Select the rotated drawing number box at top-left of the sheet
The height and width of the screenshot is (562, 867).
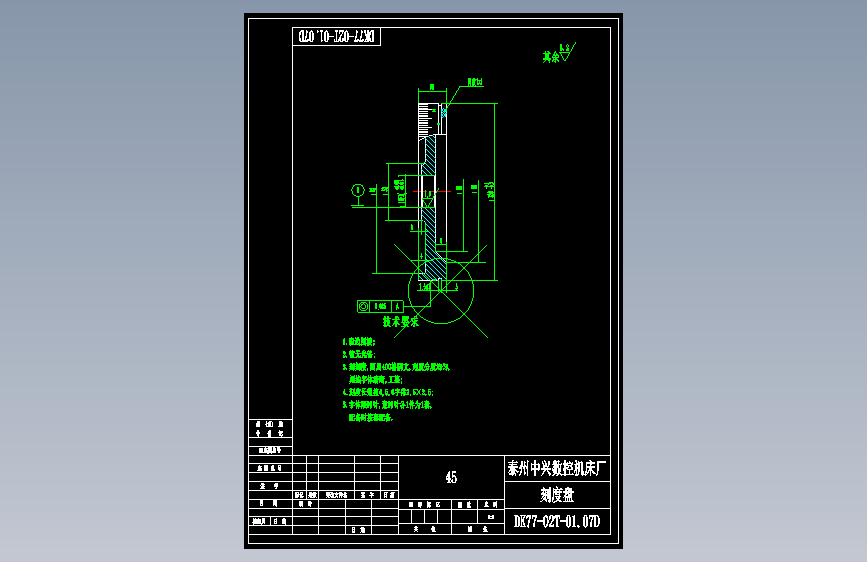click(336, 37)
